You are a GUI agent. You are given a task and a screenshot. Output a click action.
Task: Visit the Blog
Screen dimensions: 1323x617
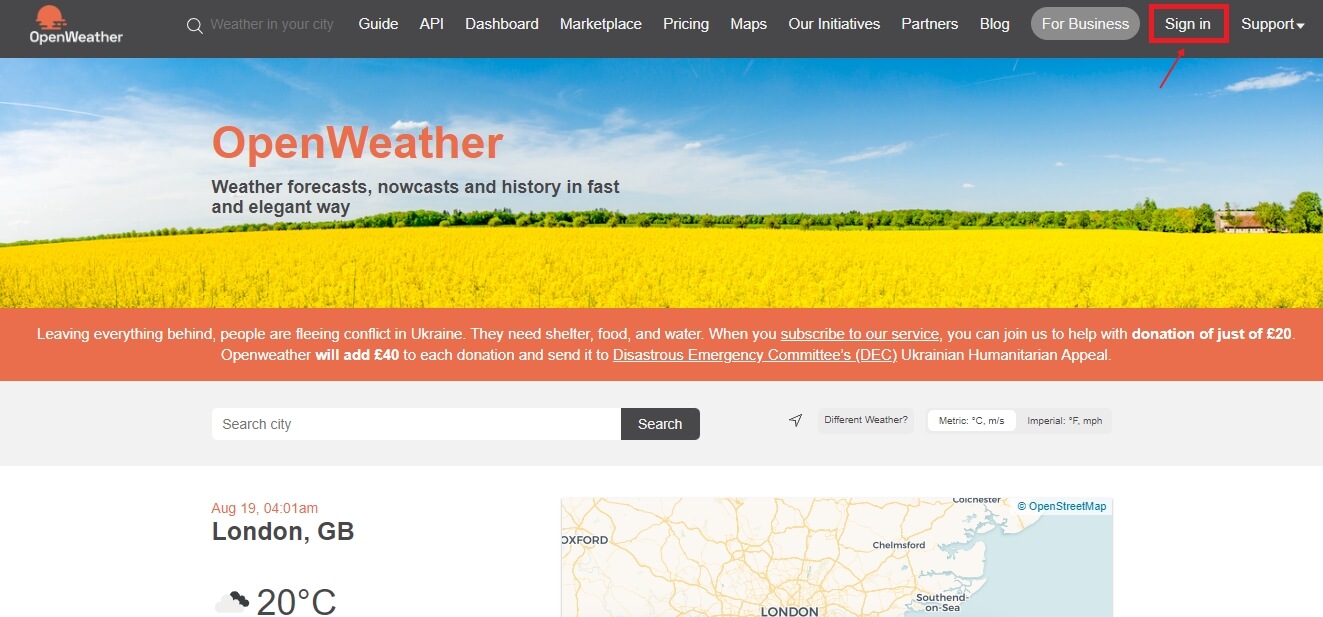(995, 24)
